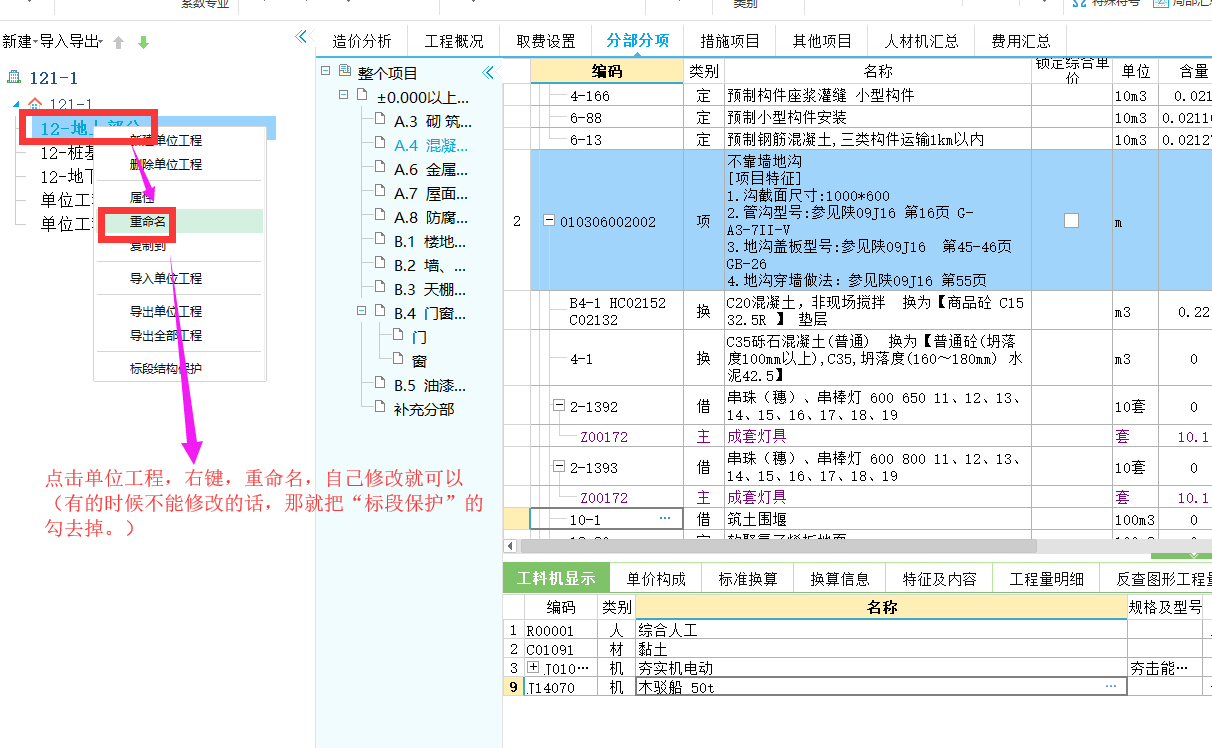The image size is (1212, 748).
Task: Select the 工料机显示 bottom tab
Action: coord(556,578)
